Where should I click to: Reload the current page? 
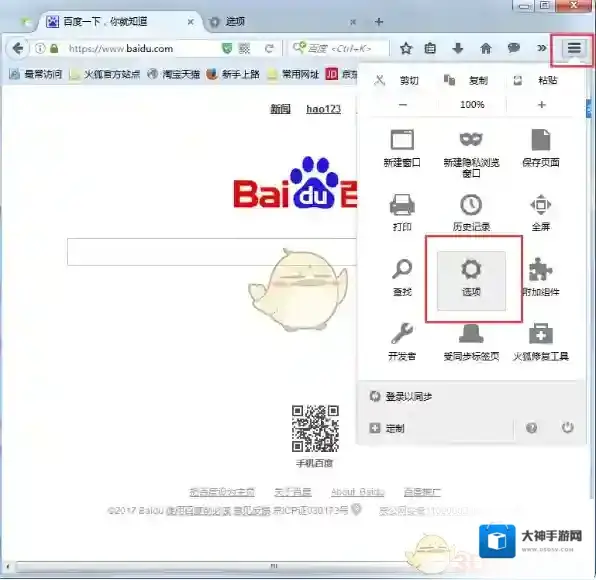(269, 49)
